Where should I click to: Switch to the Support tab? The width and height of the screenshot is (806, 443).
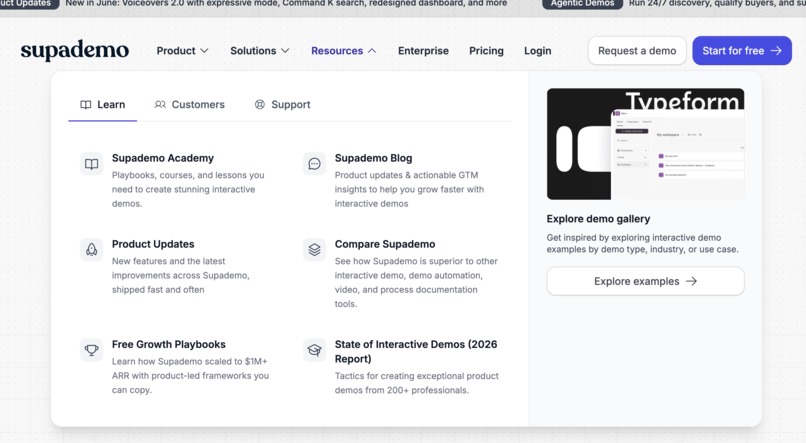283,105
